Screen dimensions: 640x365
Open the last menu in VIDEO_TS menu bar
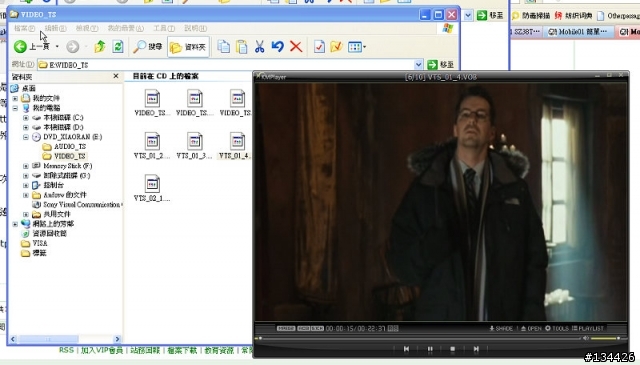(196, 28)
